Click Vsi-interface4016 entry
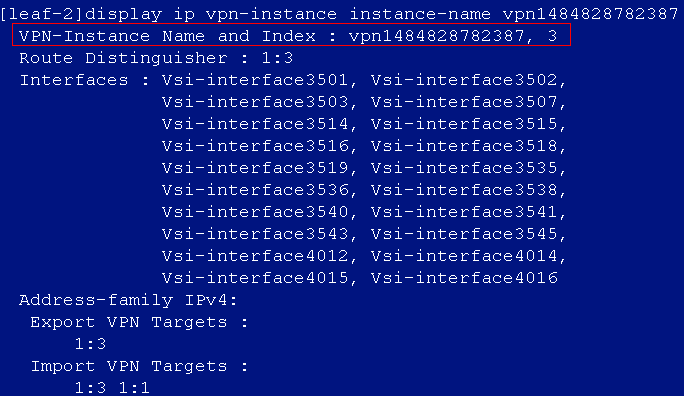This screenshot has height=396, width=685. click(464, 278)
